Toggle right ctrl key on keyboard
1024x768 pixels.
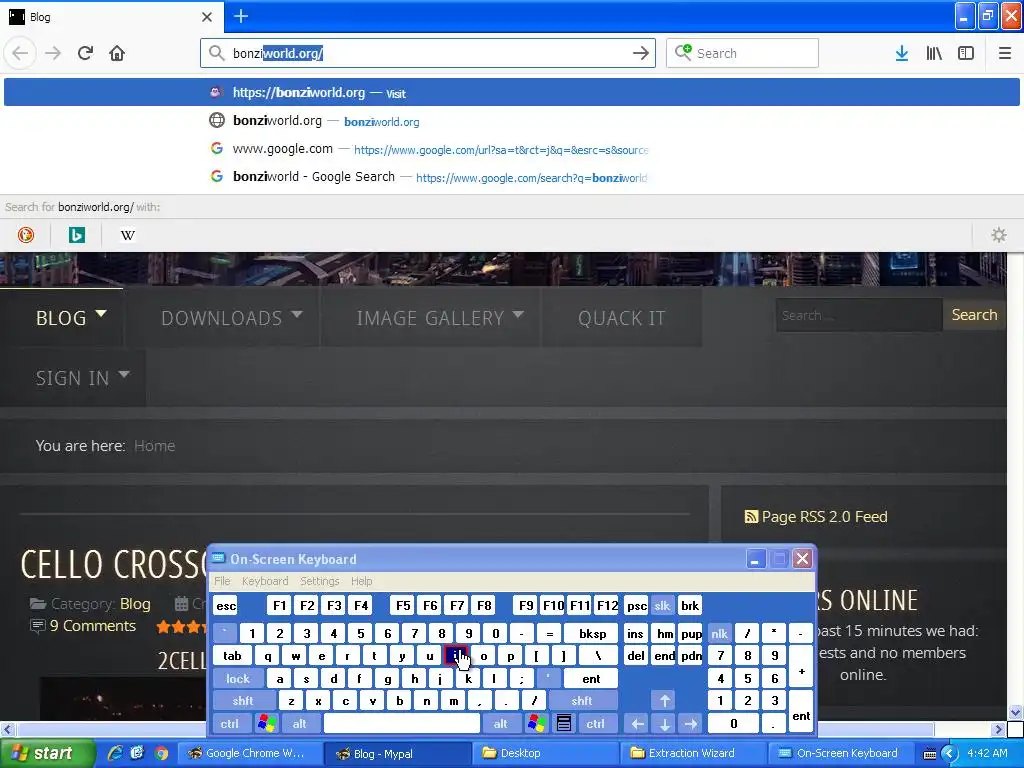[x=596, y=724]
